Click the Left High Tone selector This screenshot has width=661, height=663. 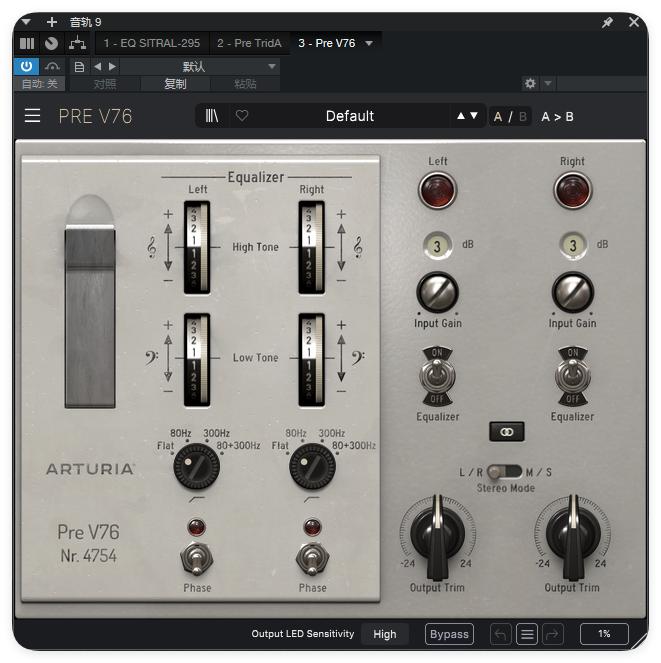[197, 247]
